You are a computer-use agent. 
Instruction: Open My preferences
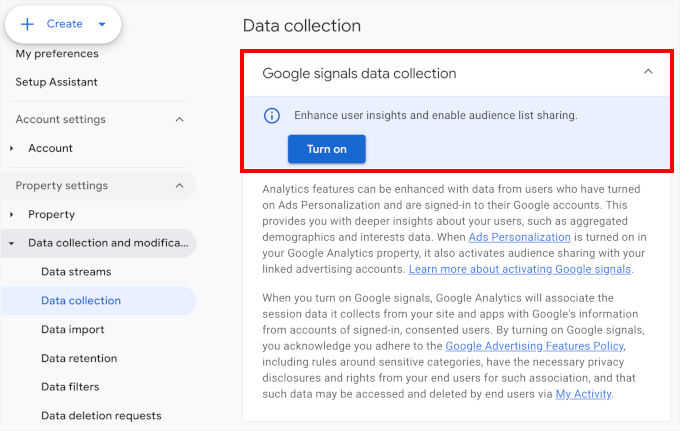pos(57,54)
